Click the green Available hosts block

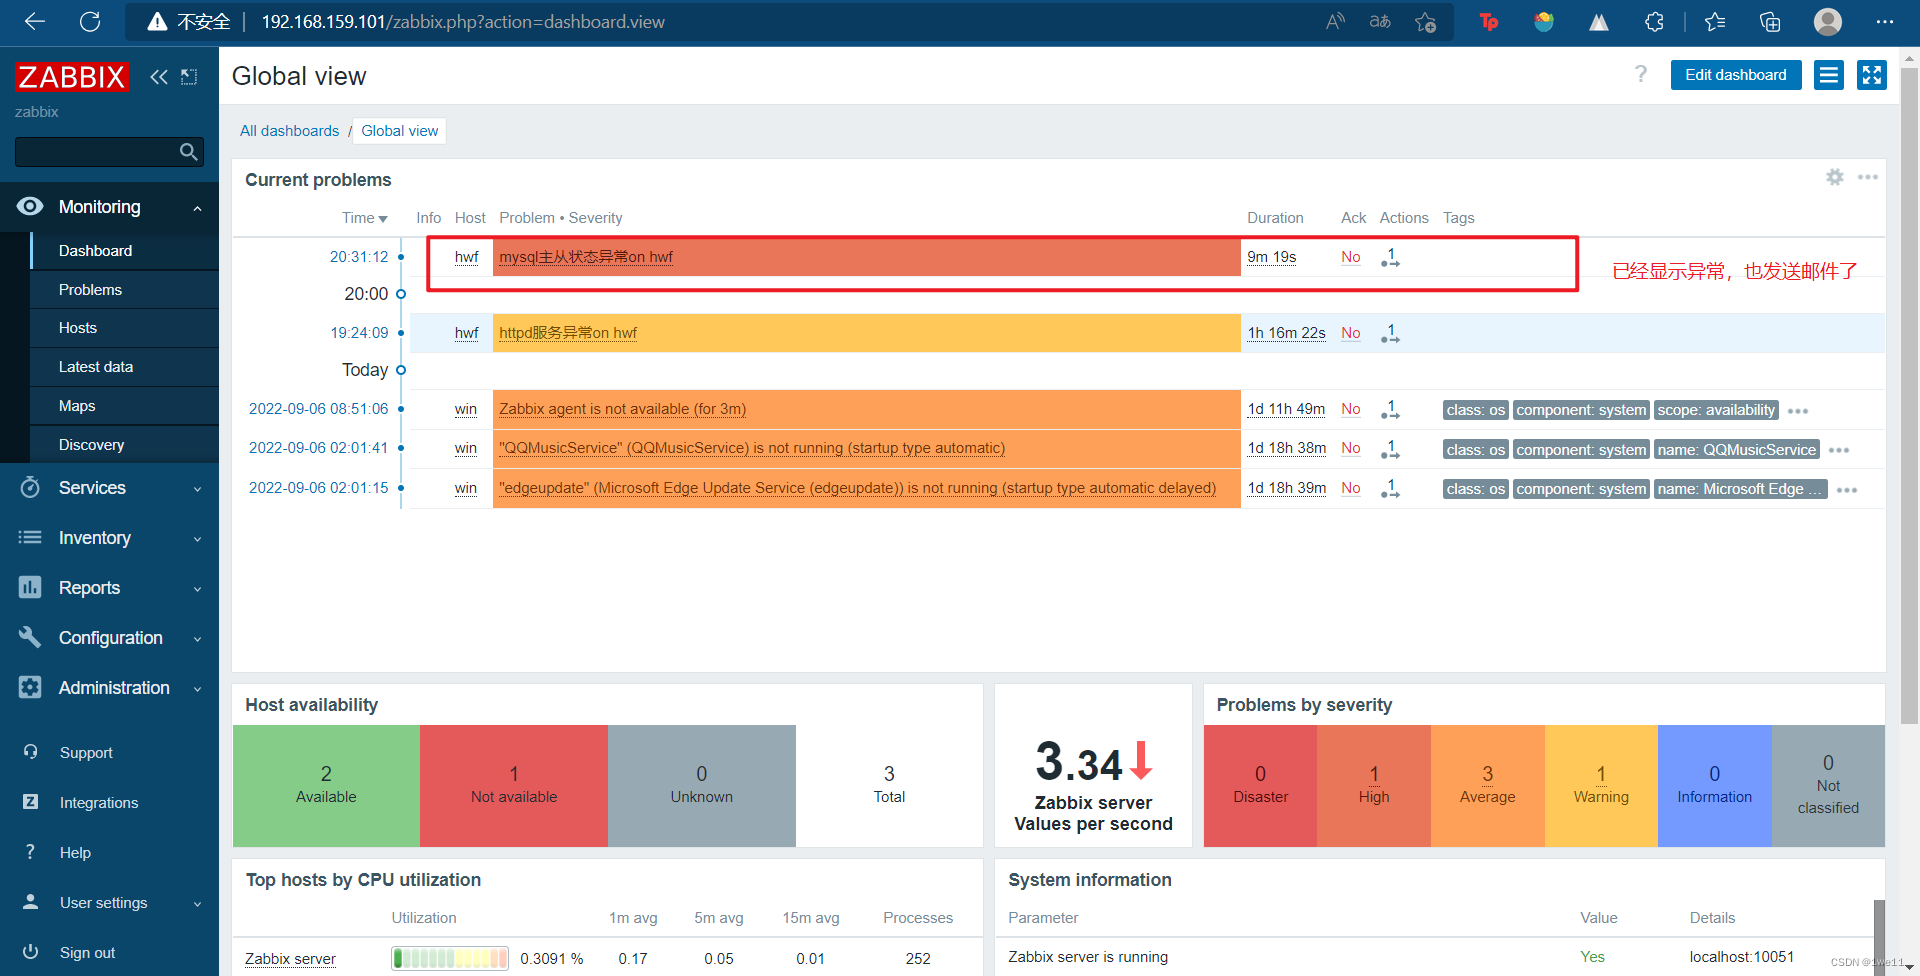pos(326,786)
